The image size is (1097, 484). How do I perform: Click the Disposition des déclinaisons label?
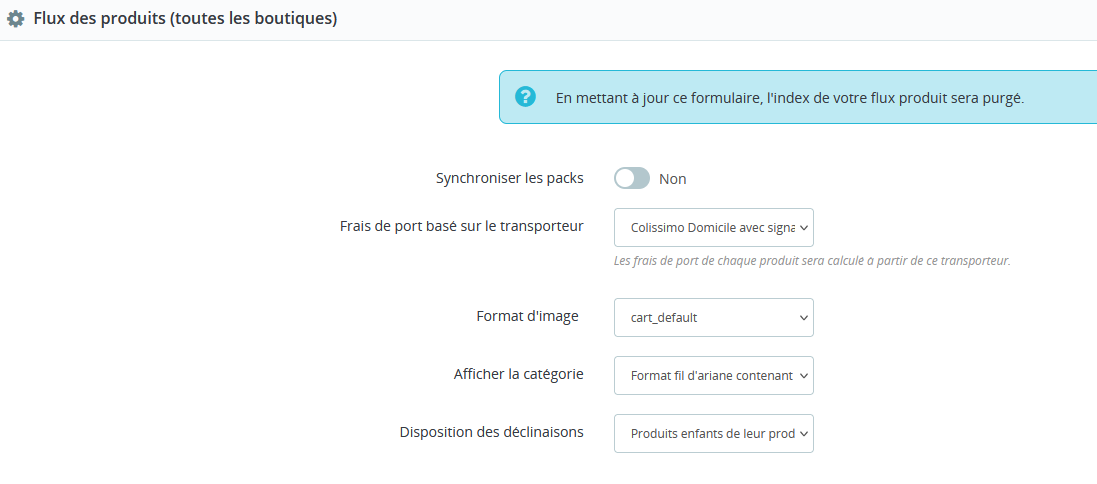coord(492,432)
